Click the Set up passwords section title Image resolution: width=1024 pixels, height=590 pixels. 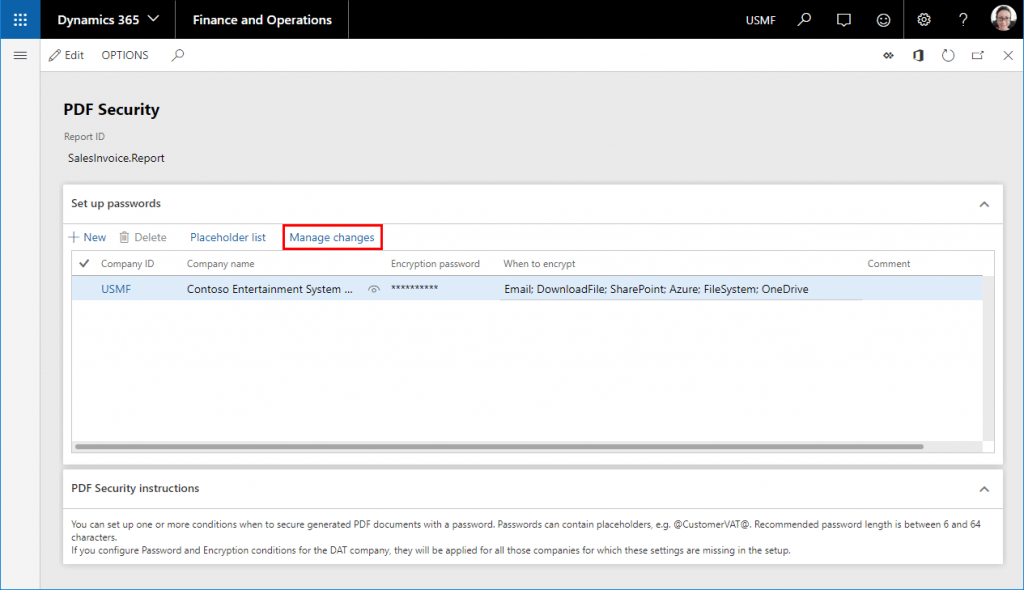click(x=116, y=203)
